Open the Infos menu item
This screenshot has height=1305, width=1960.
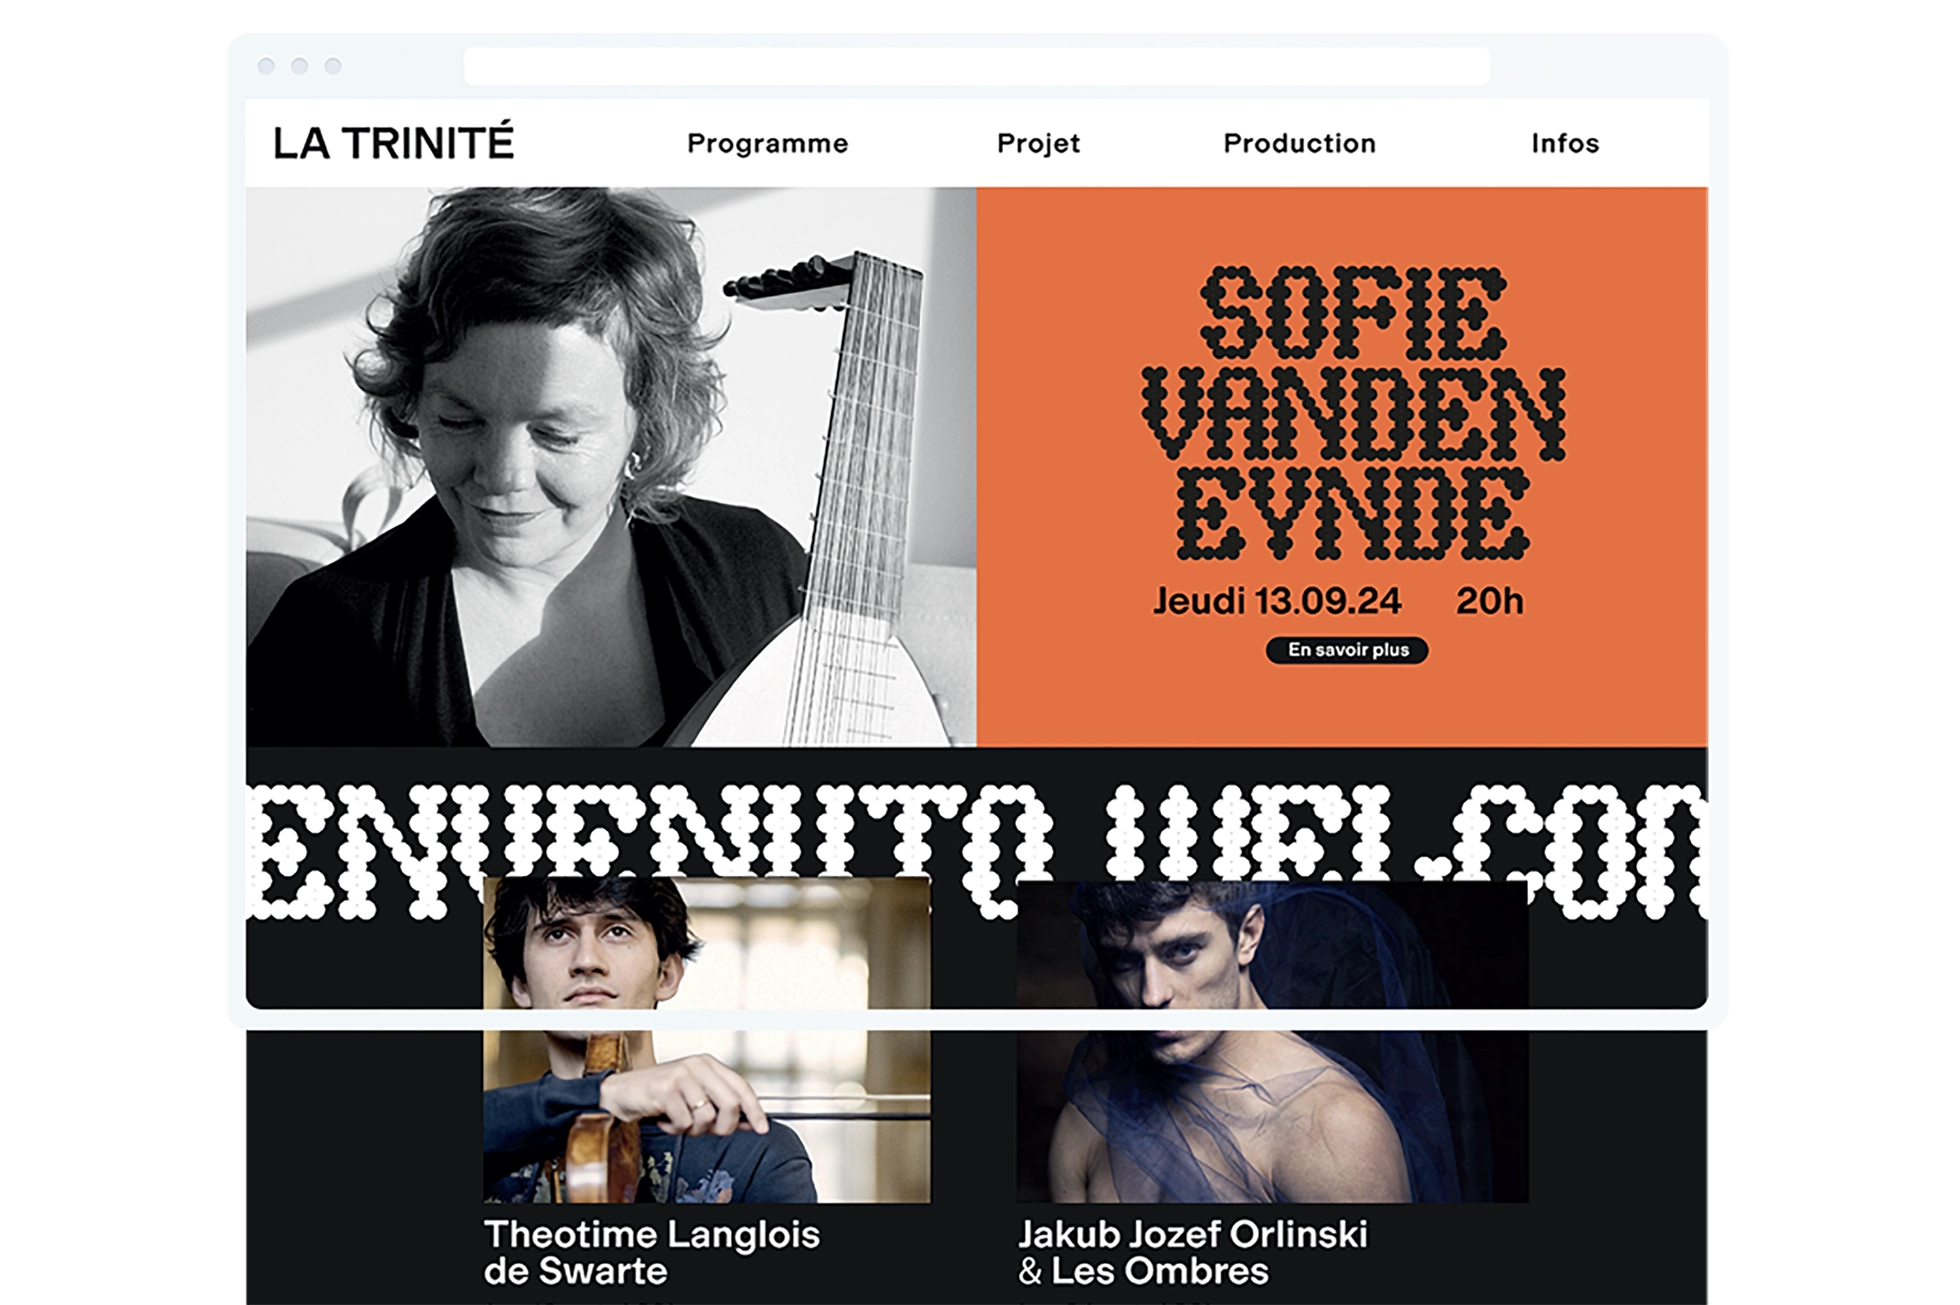pos(1565,143)
